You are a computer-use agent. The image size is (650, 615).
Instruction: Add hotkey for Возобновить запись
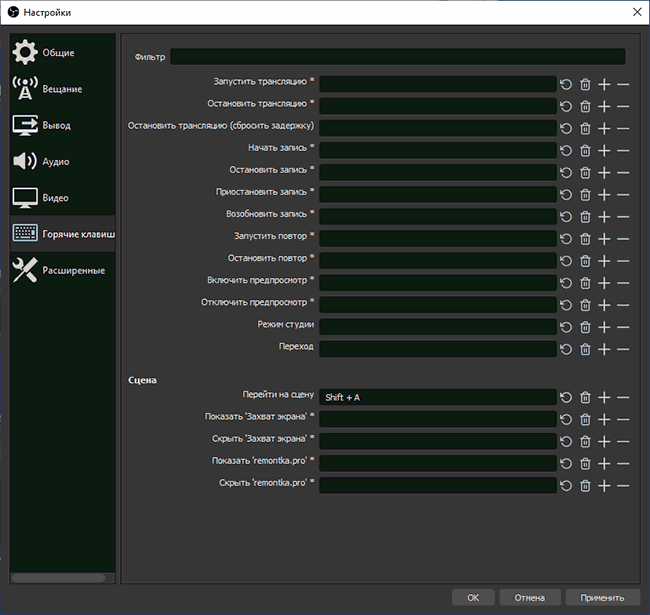point(604,217)
